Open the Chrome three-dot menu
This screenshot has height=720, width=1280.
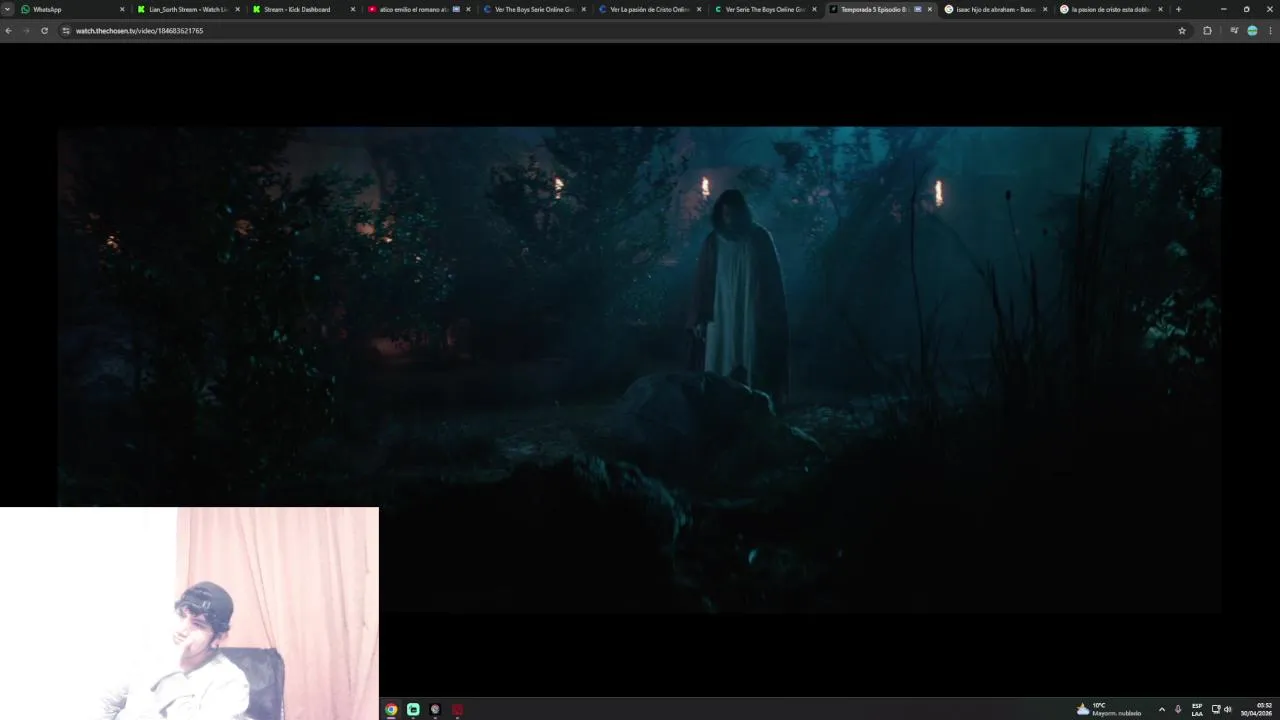pos(1270,31)
